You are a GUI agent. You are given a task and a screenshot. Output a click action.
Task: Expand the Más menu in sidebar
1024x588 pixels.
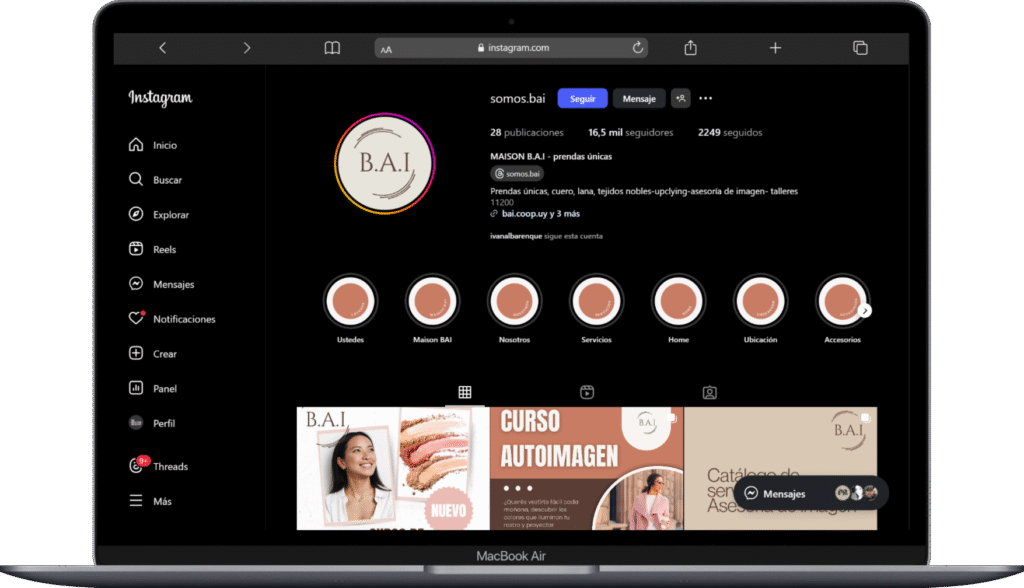coord(136,501)
